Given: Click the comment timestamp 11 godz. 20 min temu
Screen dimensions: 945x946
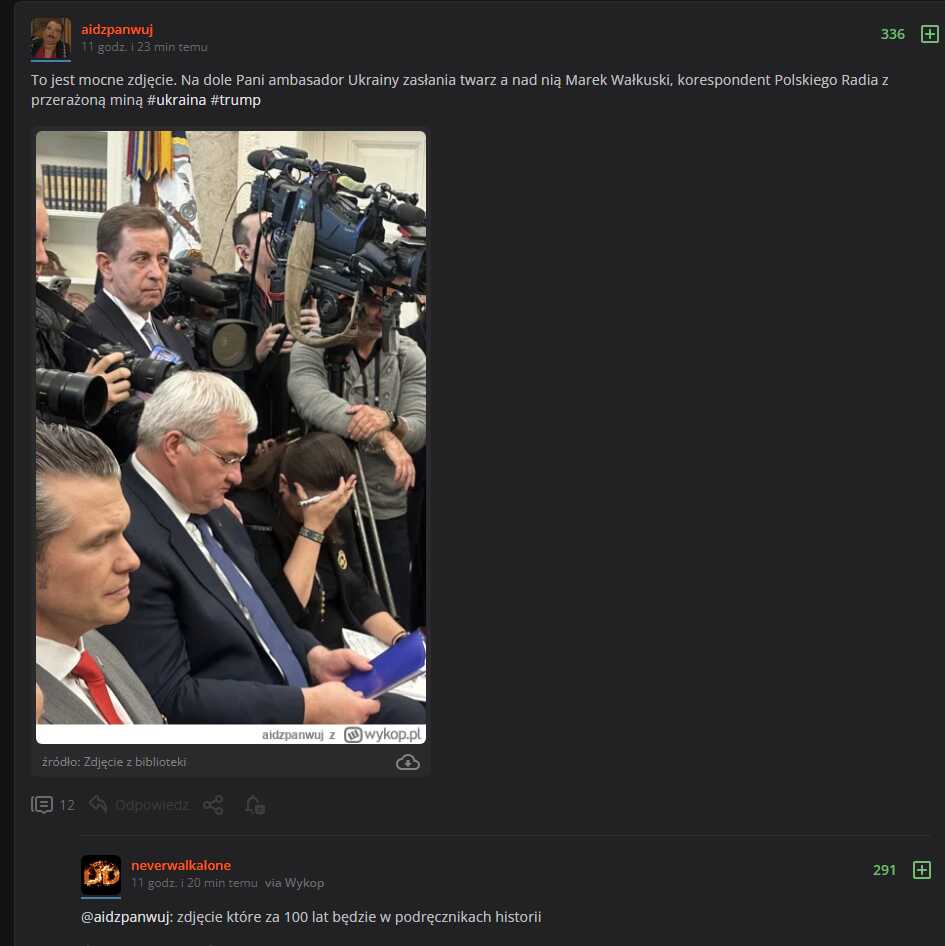Looking at the screenshot, I should [x=194, y=883].
